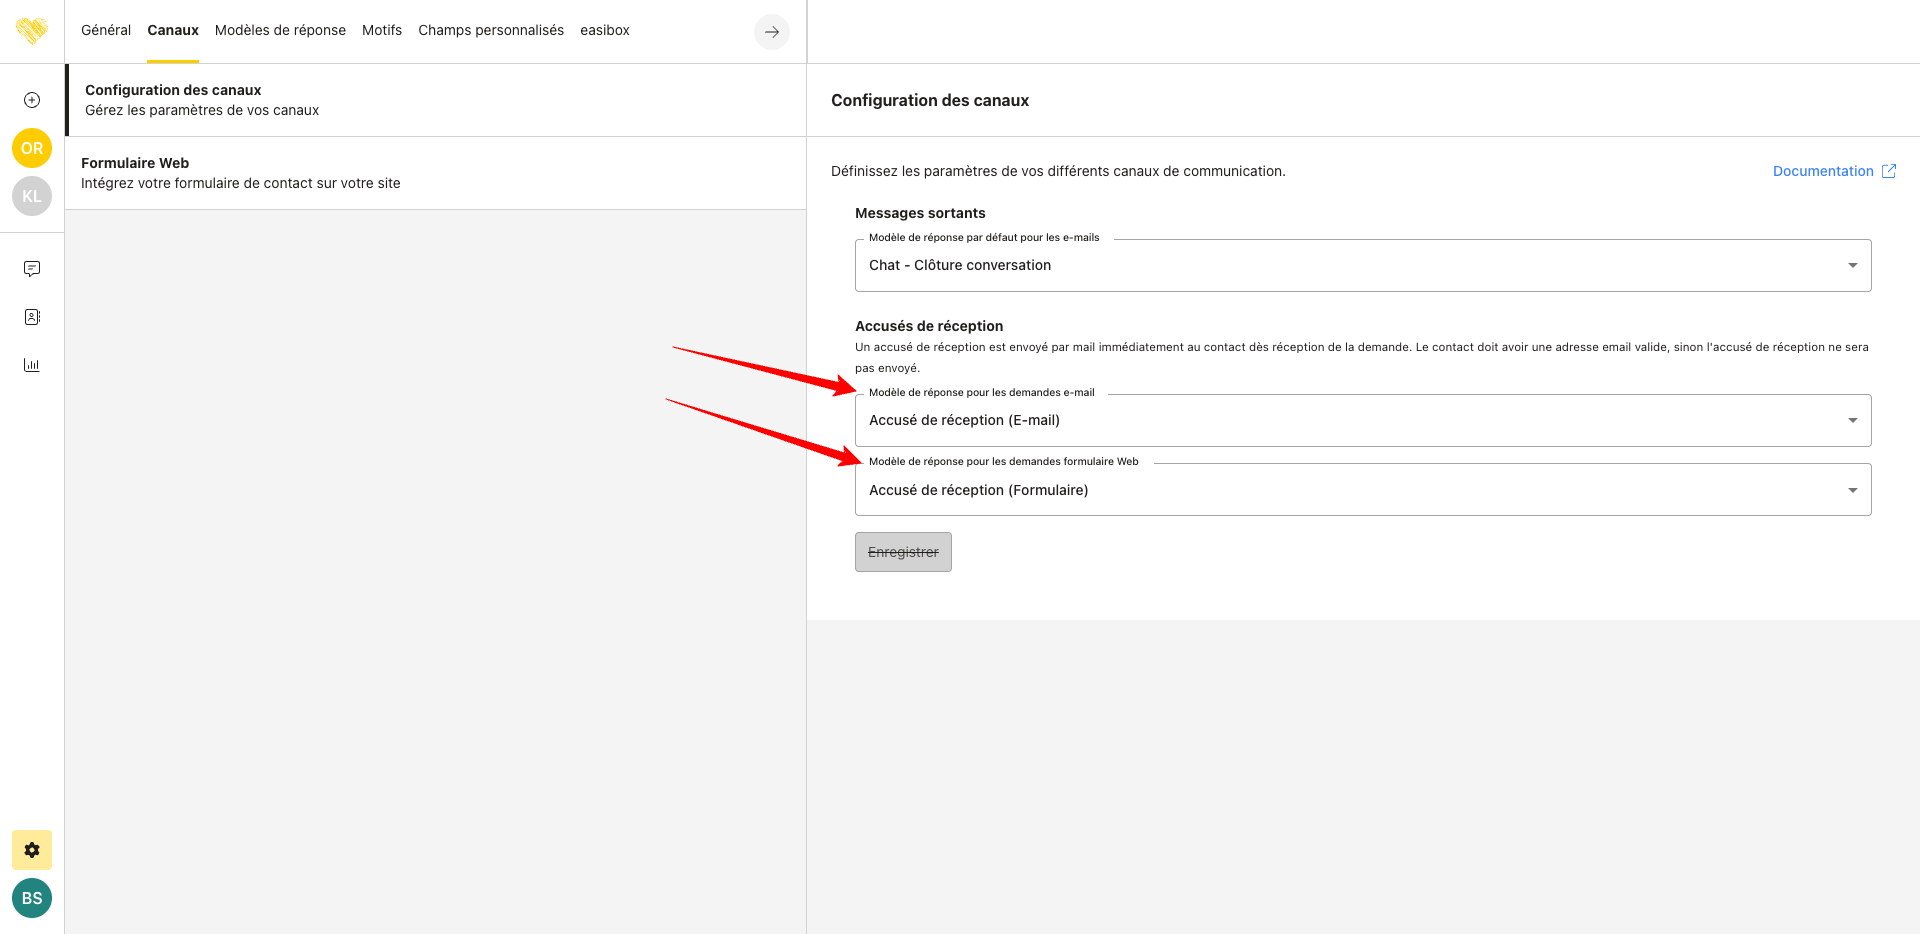Expand the default e-mail reply template dropdown
Screen dimensions: 1920x934
click(x=1362, y=266)
